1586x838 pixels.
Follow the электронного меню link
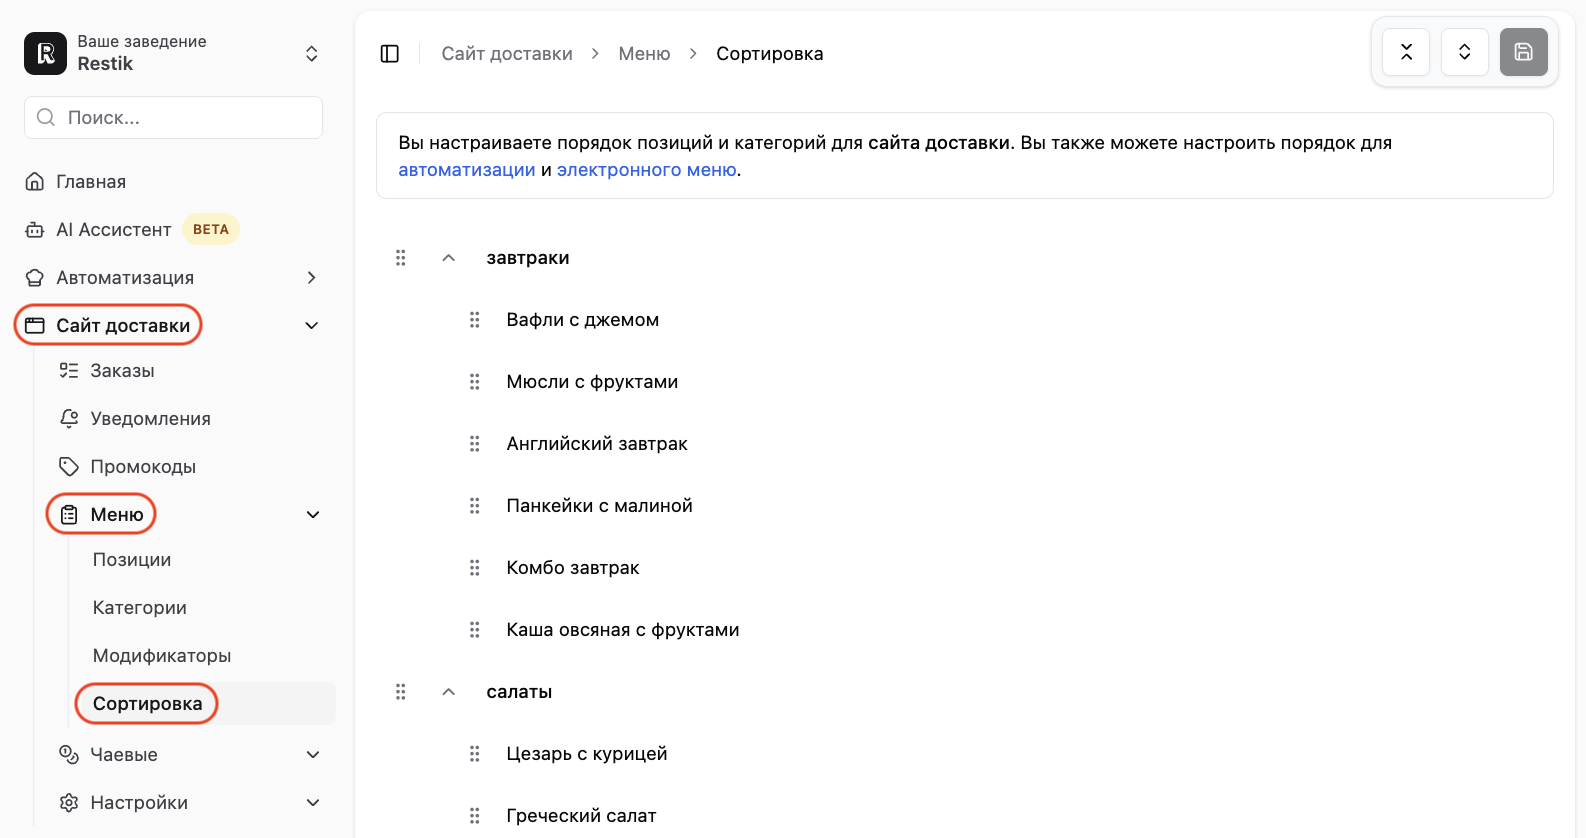[647, 170]
